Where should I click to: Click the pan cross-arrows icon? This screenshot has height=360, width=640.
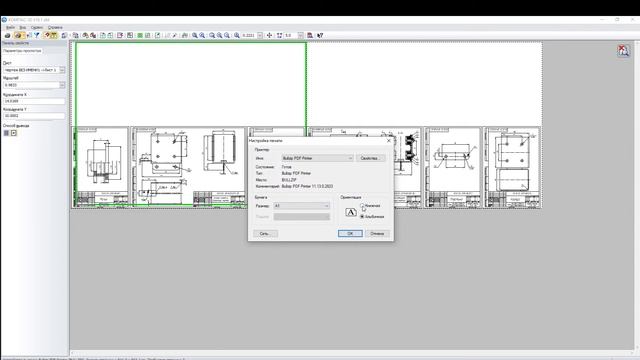(x=269, y=36)
